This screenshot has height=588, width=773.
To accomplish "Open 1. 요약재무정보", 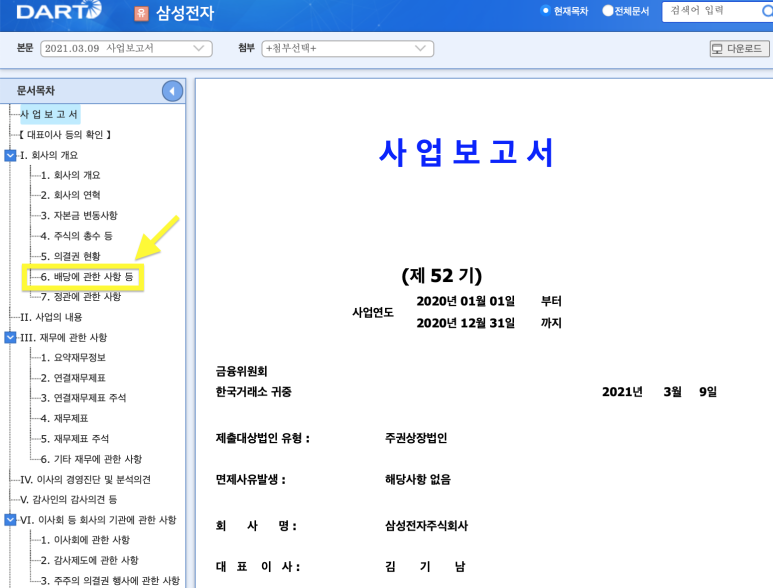I will (73, 358).
